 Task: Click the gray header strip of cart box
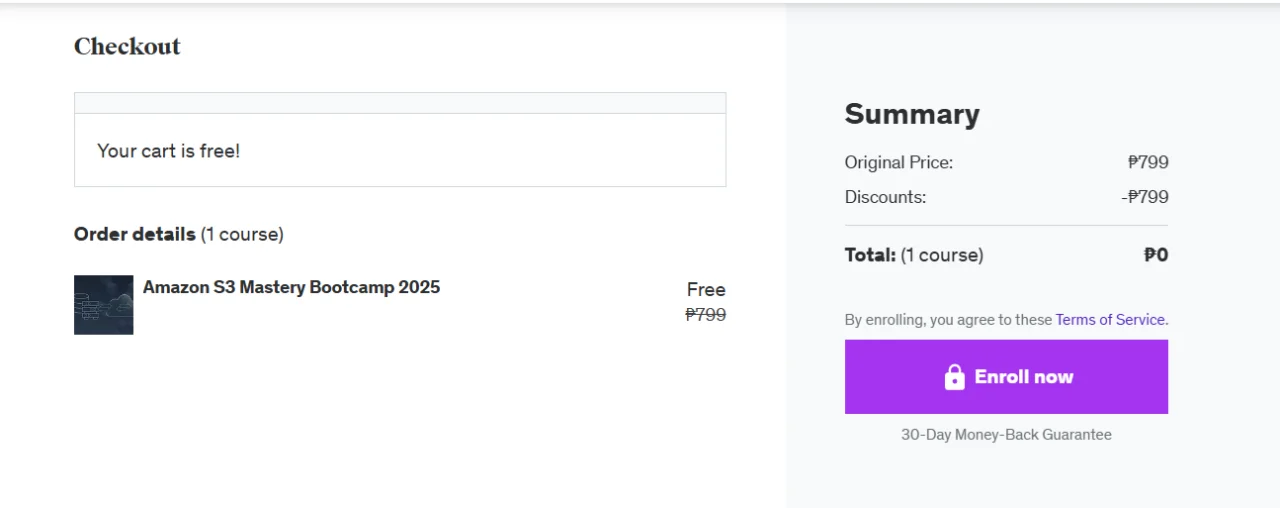[x=400, y=103]
